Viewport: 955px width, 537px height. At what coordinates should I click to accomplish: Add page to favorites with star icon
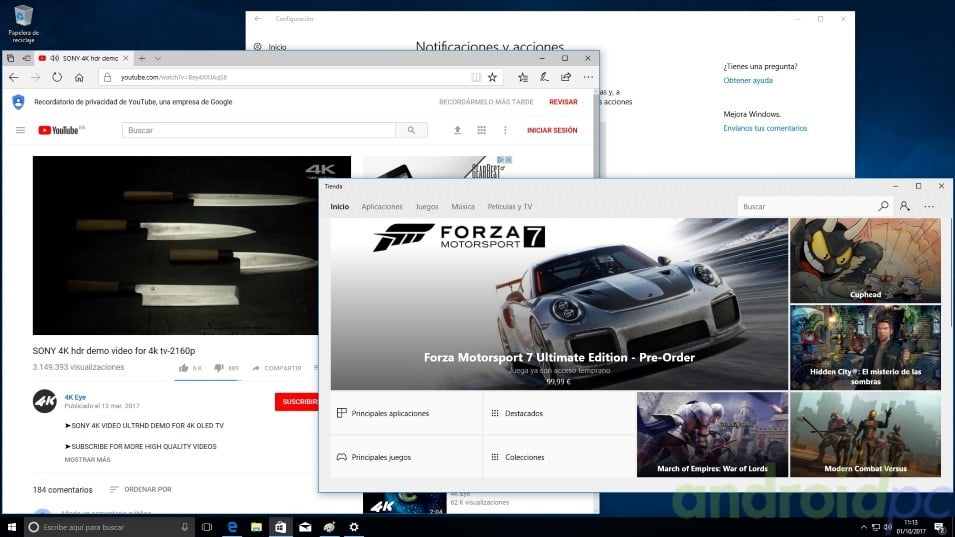[x=492, y=77]
